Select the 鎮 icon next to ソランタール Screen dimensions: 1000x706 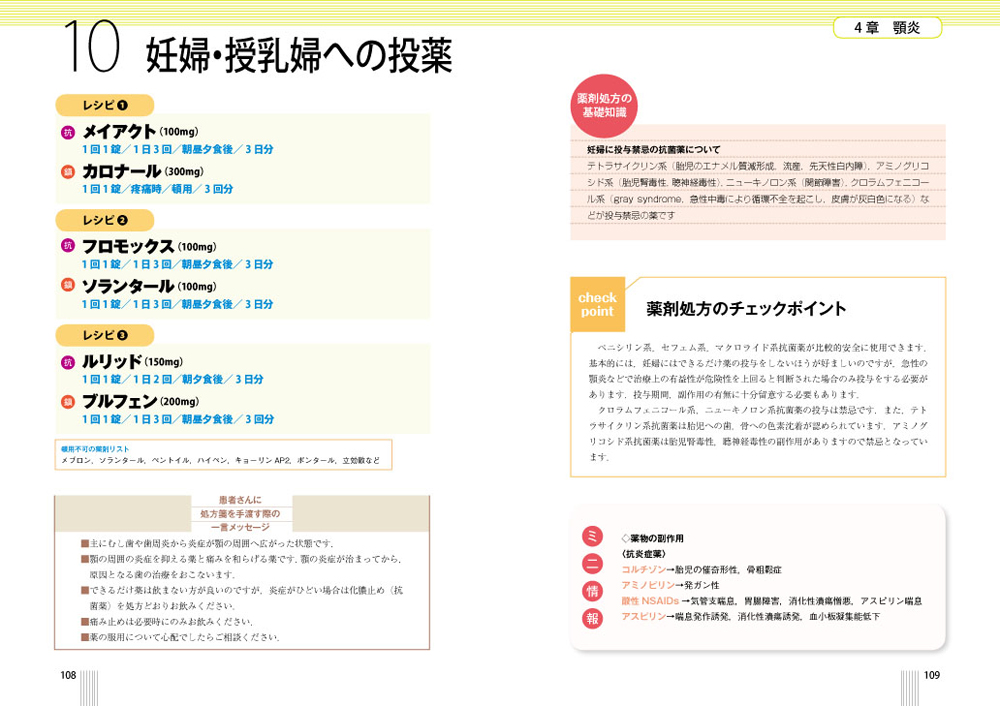(x=68, y=287)
